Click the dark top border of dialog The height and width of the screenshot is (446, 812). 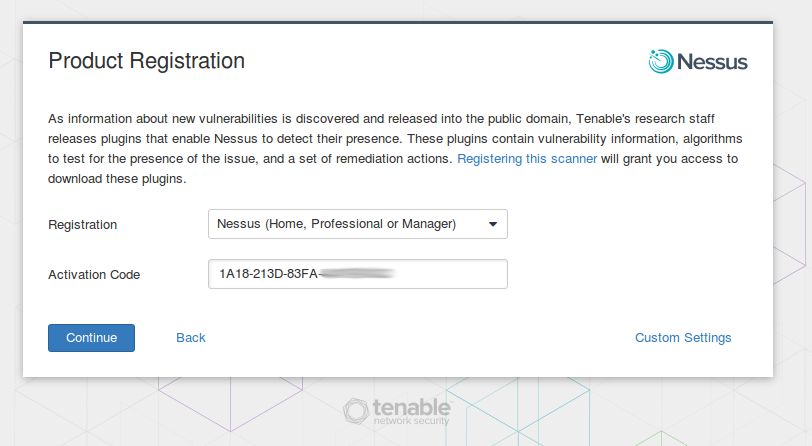click(x=398, y=22)
